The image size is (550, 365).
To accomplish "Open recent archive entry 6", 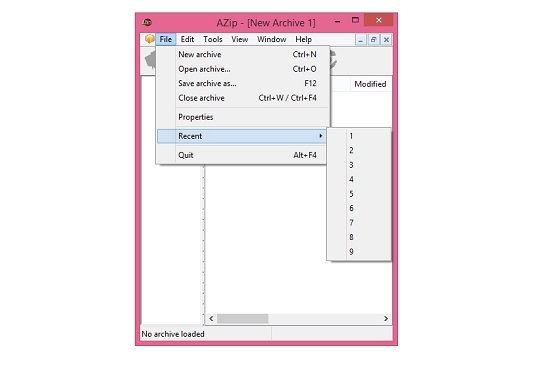I will [359, 208].
